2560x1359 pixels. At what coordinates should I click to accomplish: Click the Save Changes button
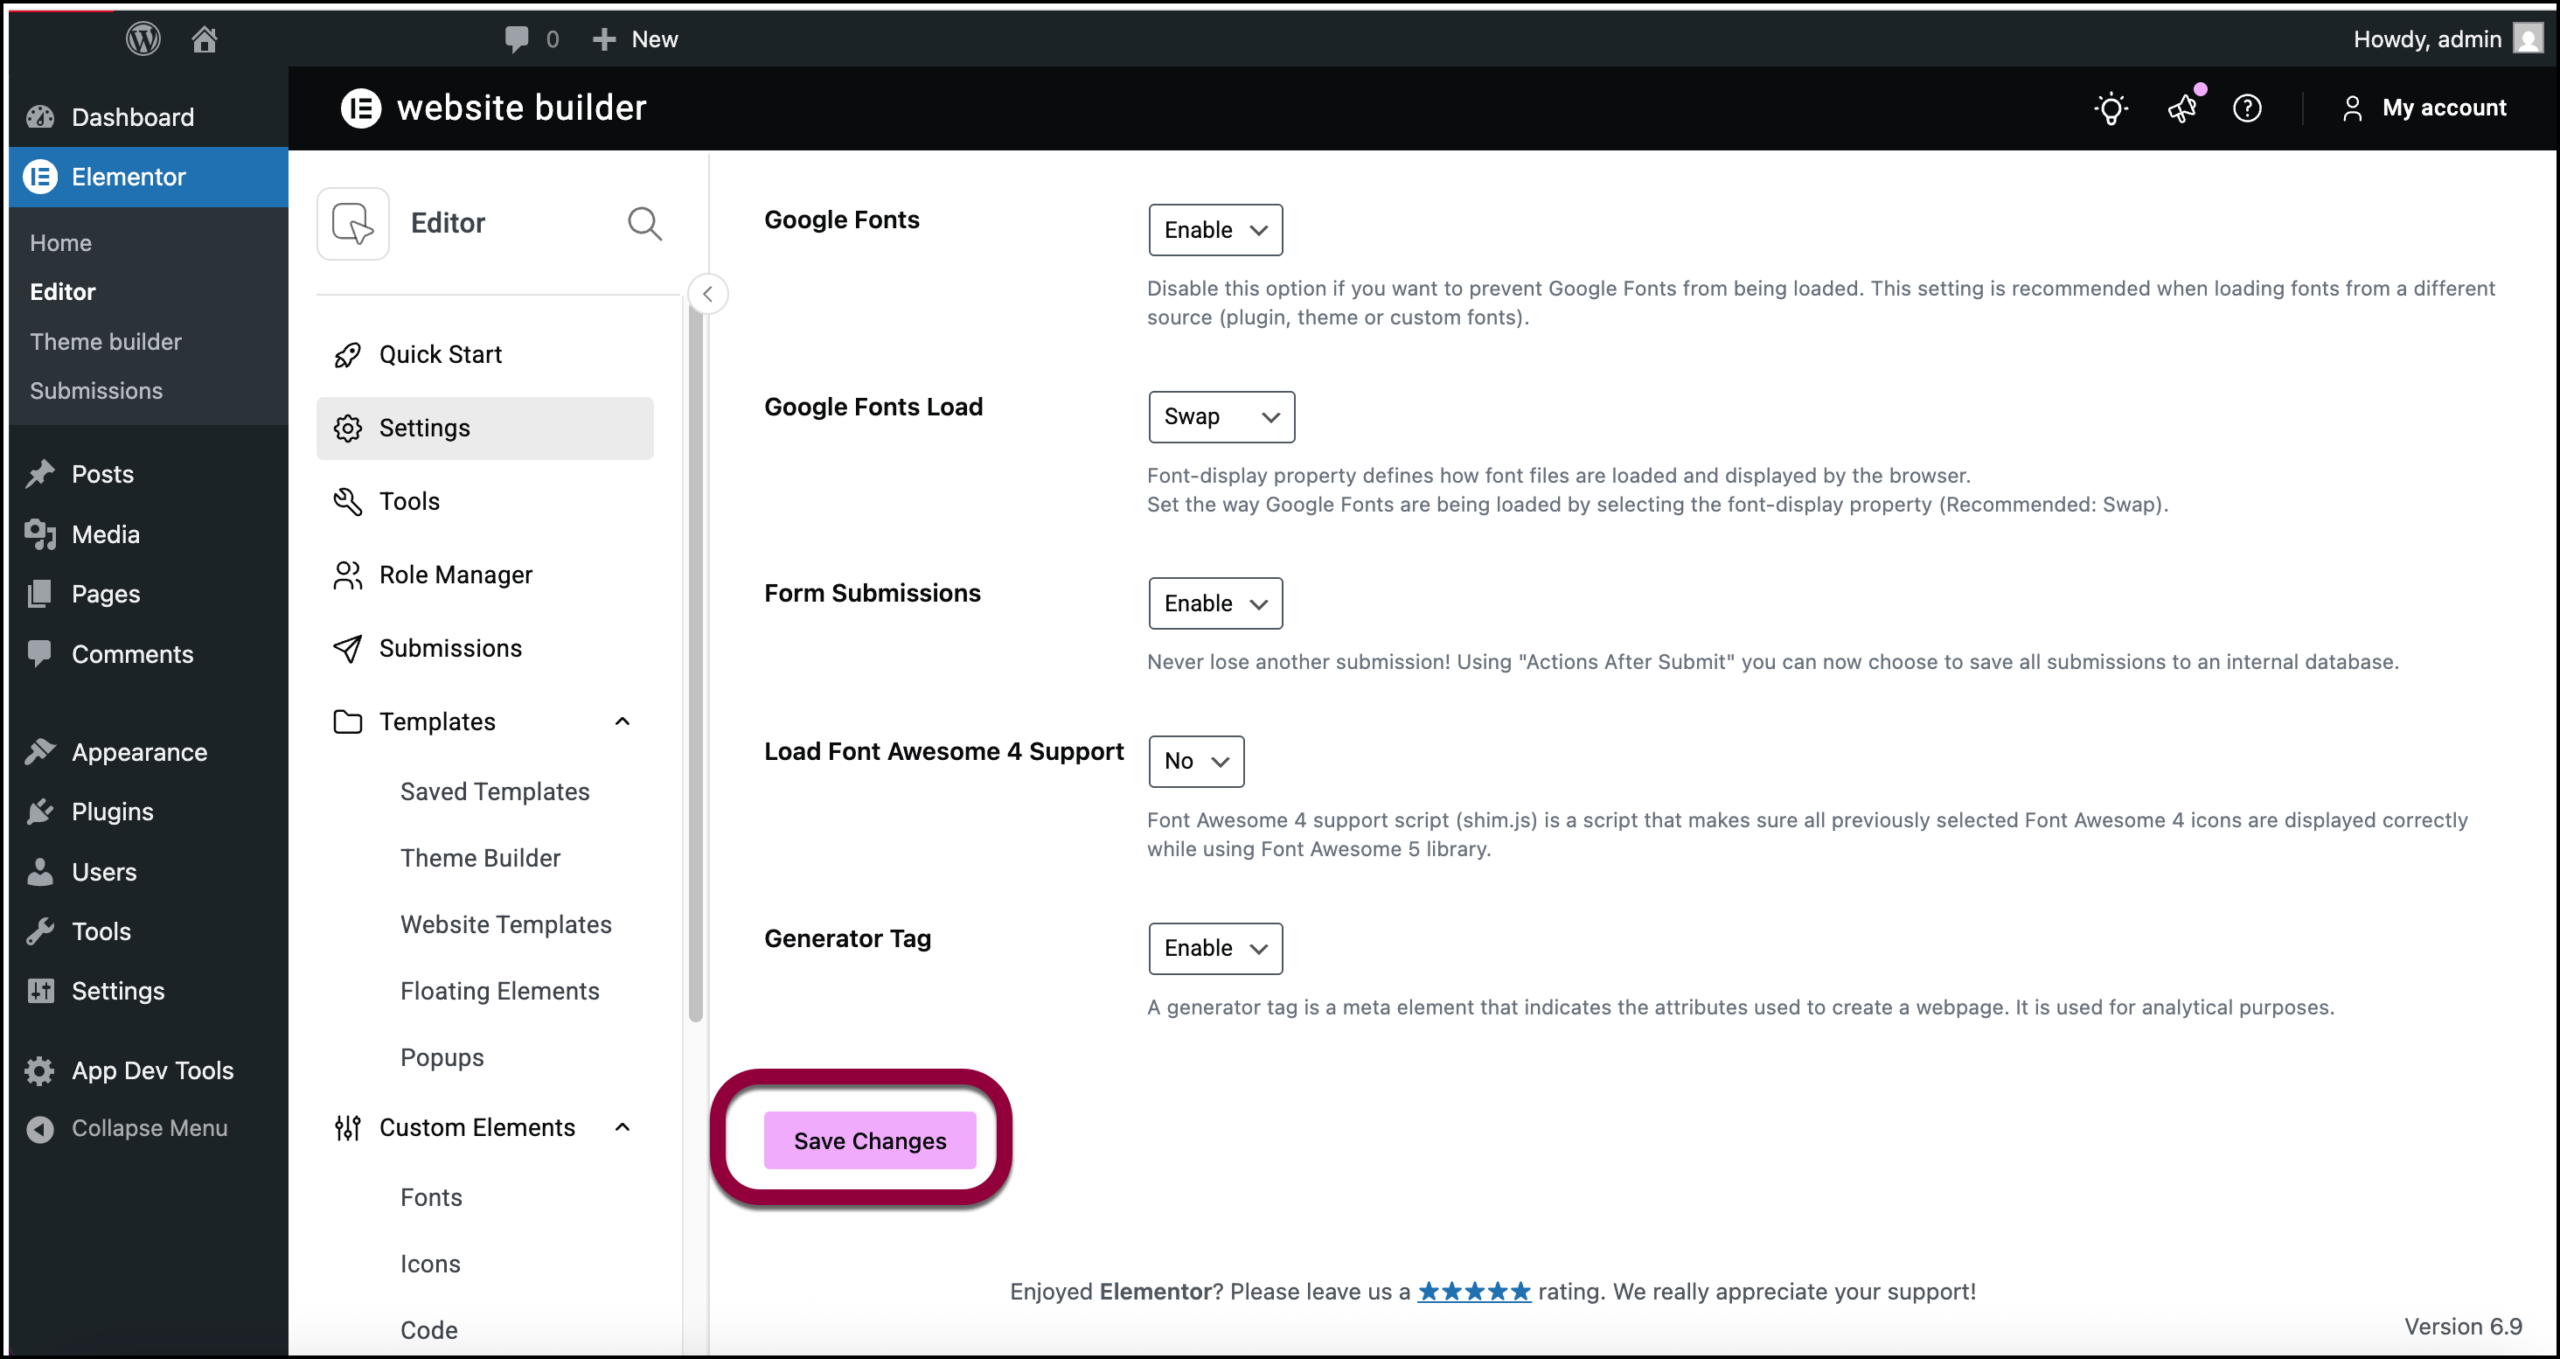coord(870,1140)
